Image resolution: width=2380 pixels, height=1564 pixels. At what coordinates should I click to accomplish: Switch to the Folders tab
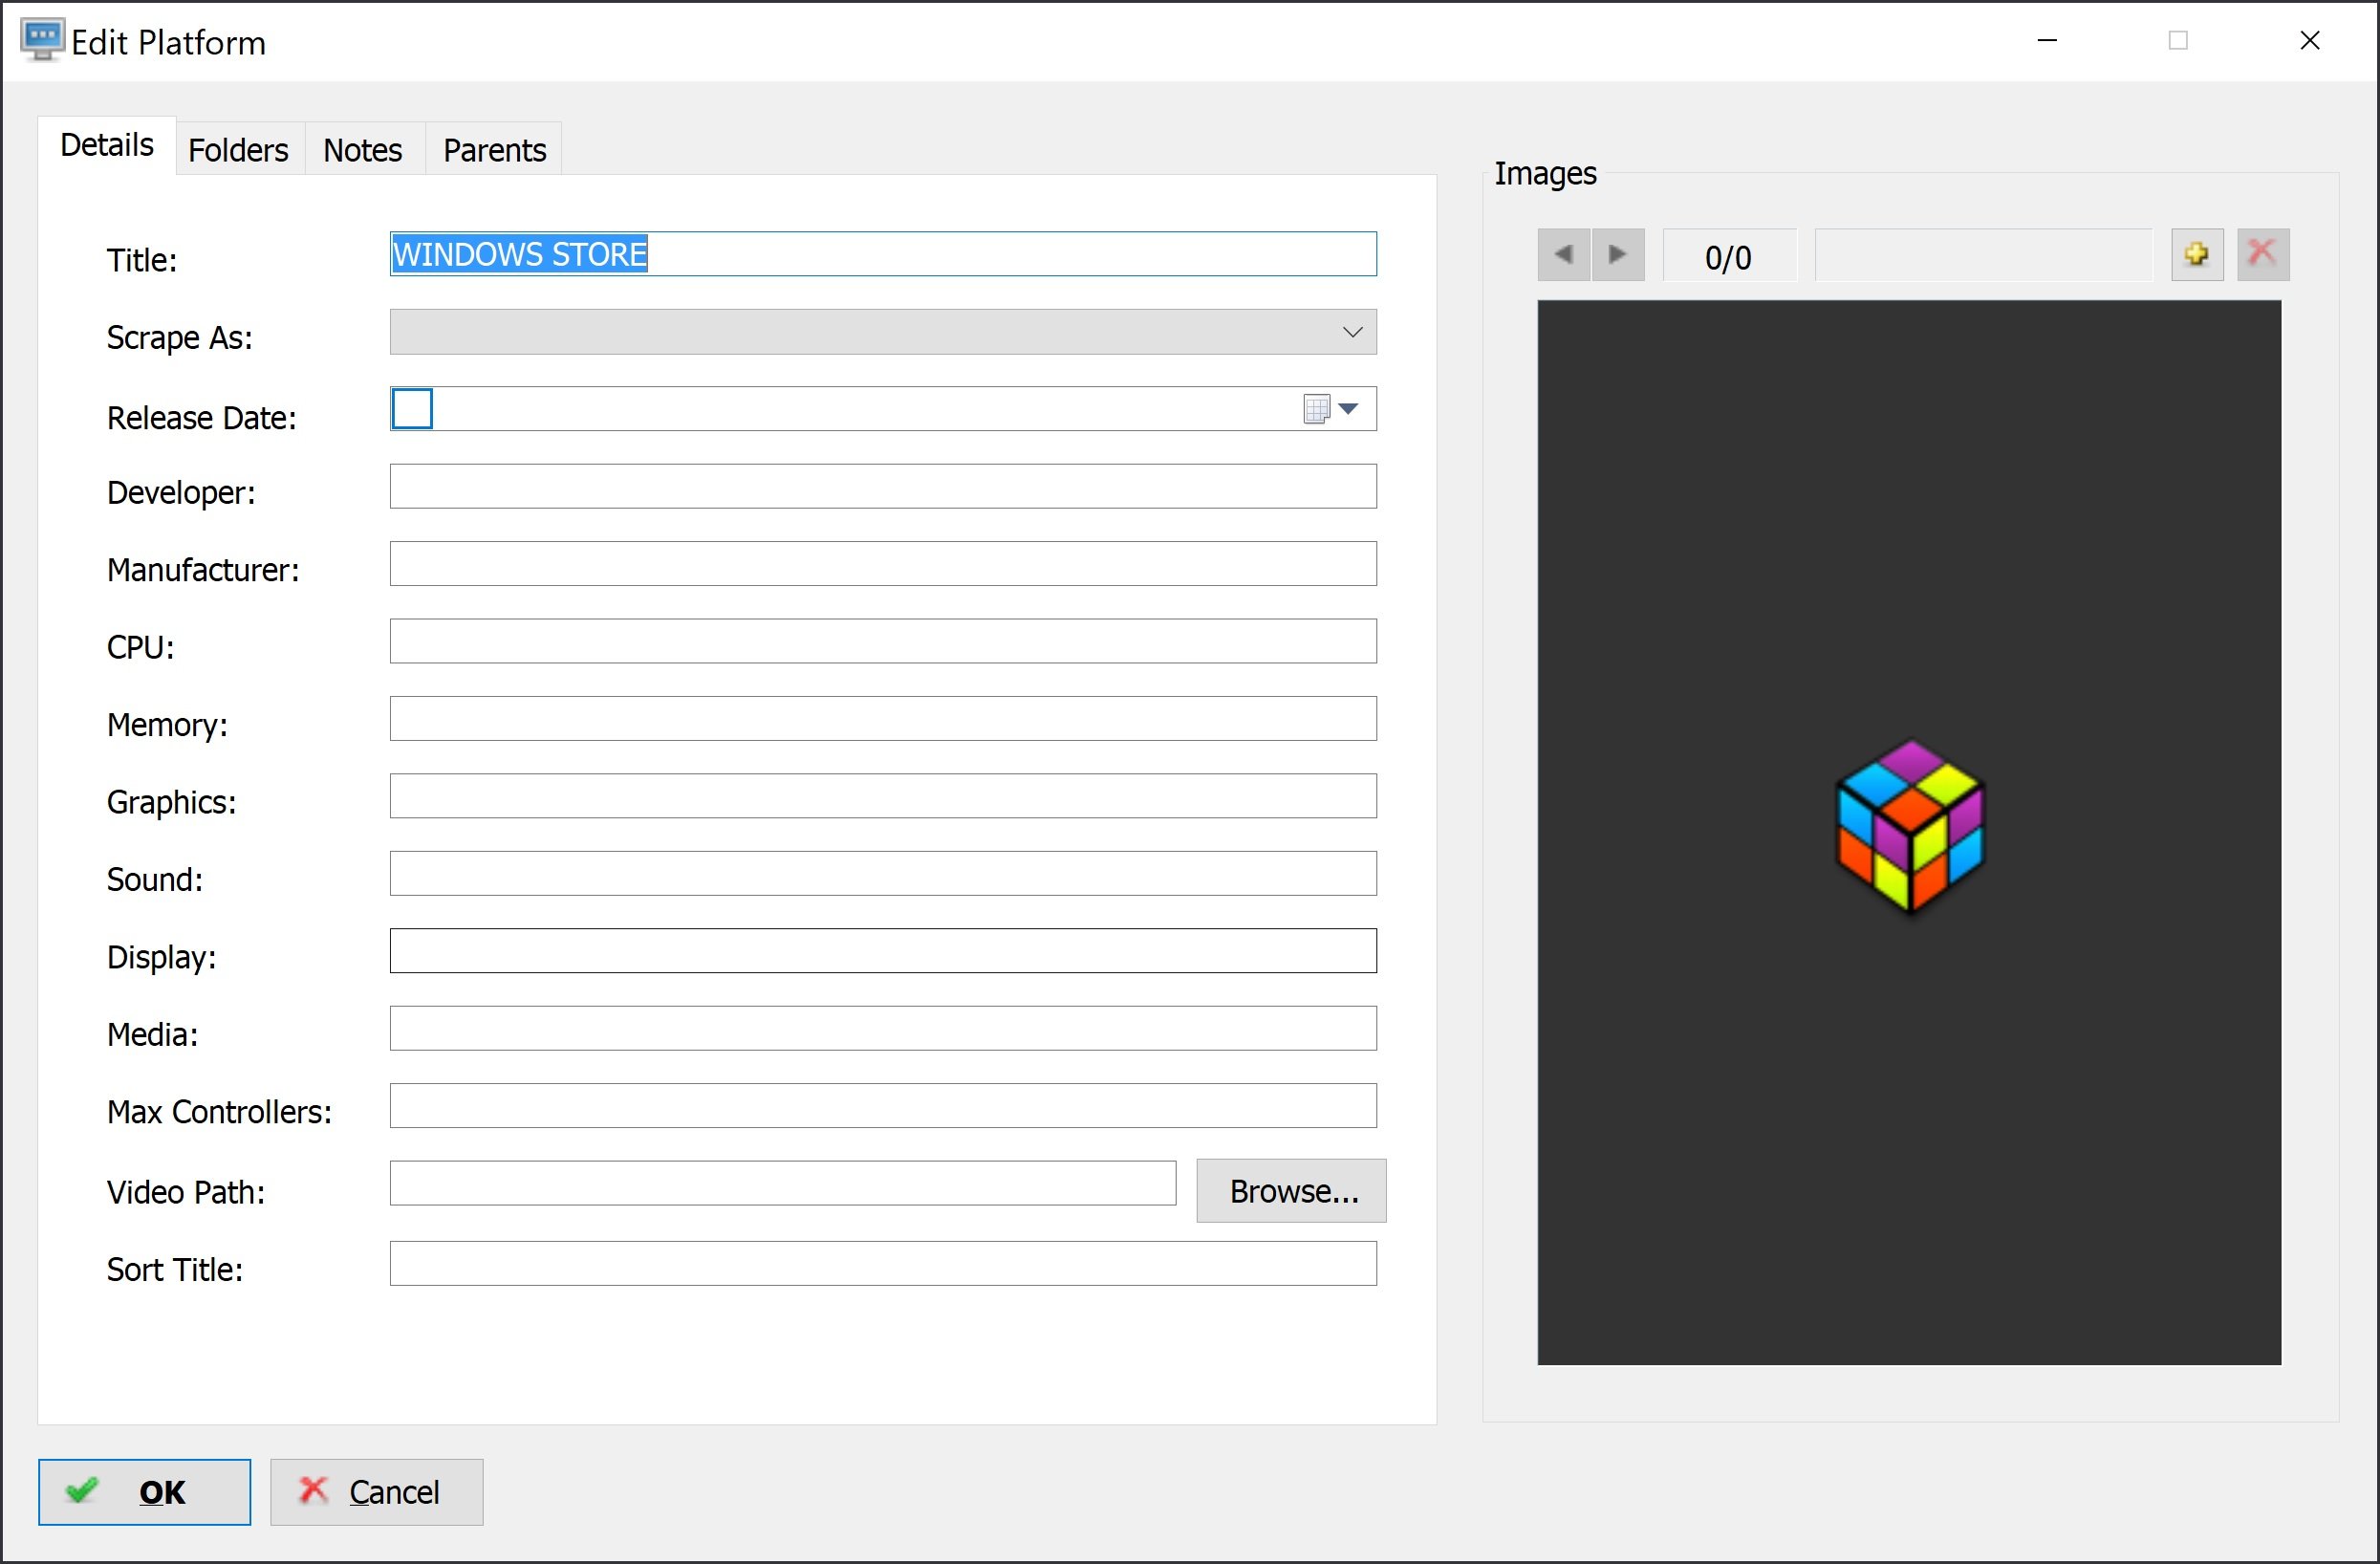click(x=239, y=150)
